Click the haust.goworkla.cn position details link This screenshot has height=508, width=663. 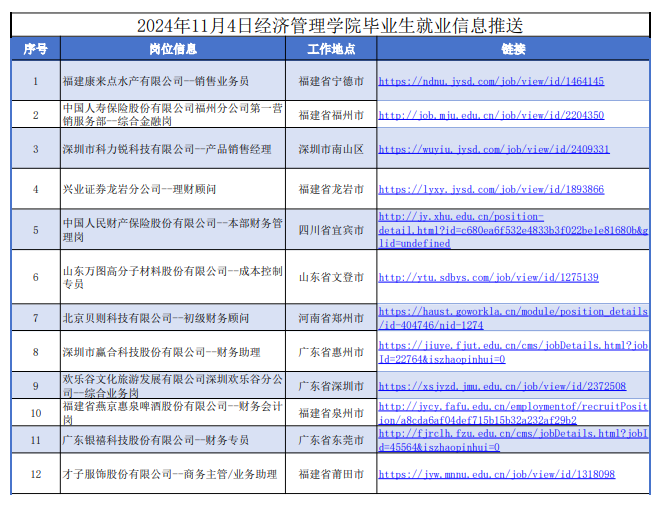point(512,318)
